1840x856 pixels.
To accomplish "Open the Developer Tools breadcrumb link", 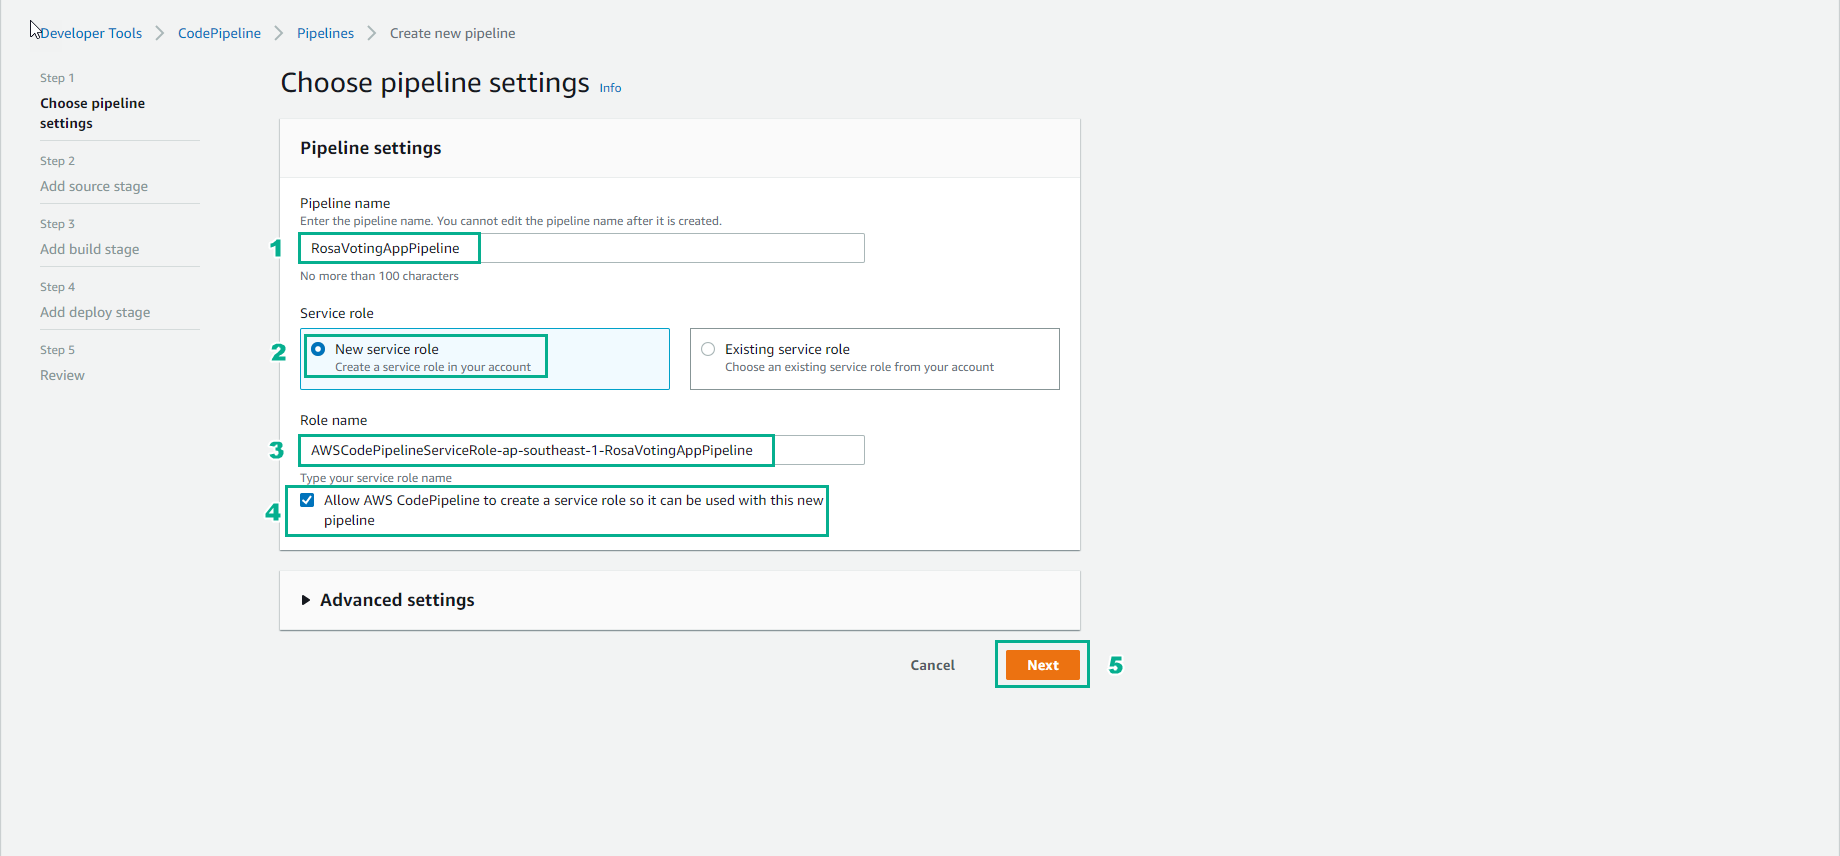I will (x=91, y=33).
